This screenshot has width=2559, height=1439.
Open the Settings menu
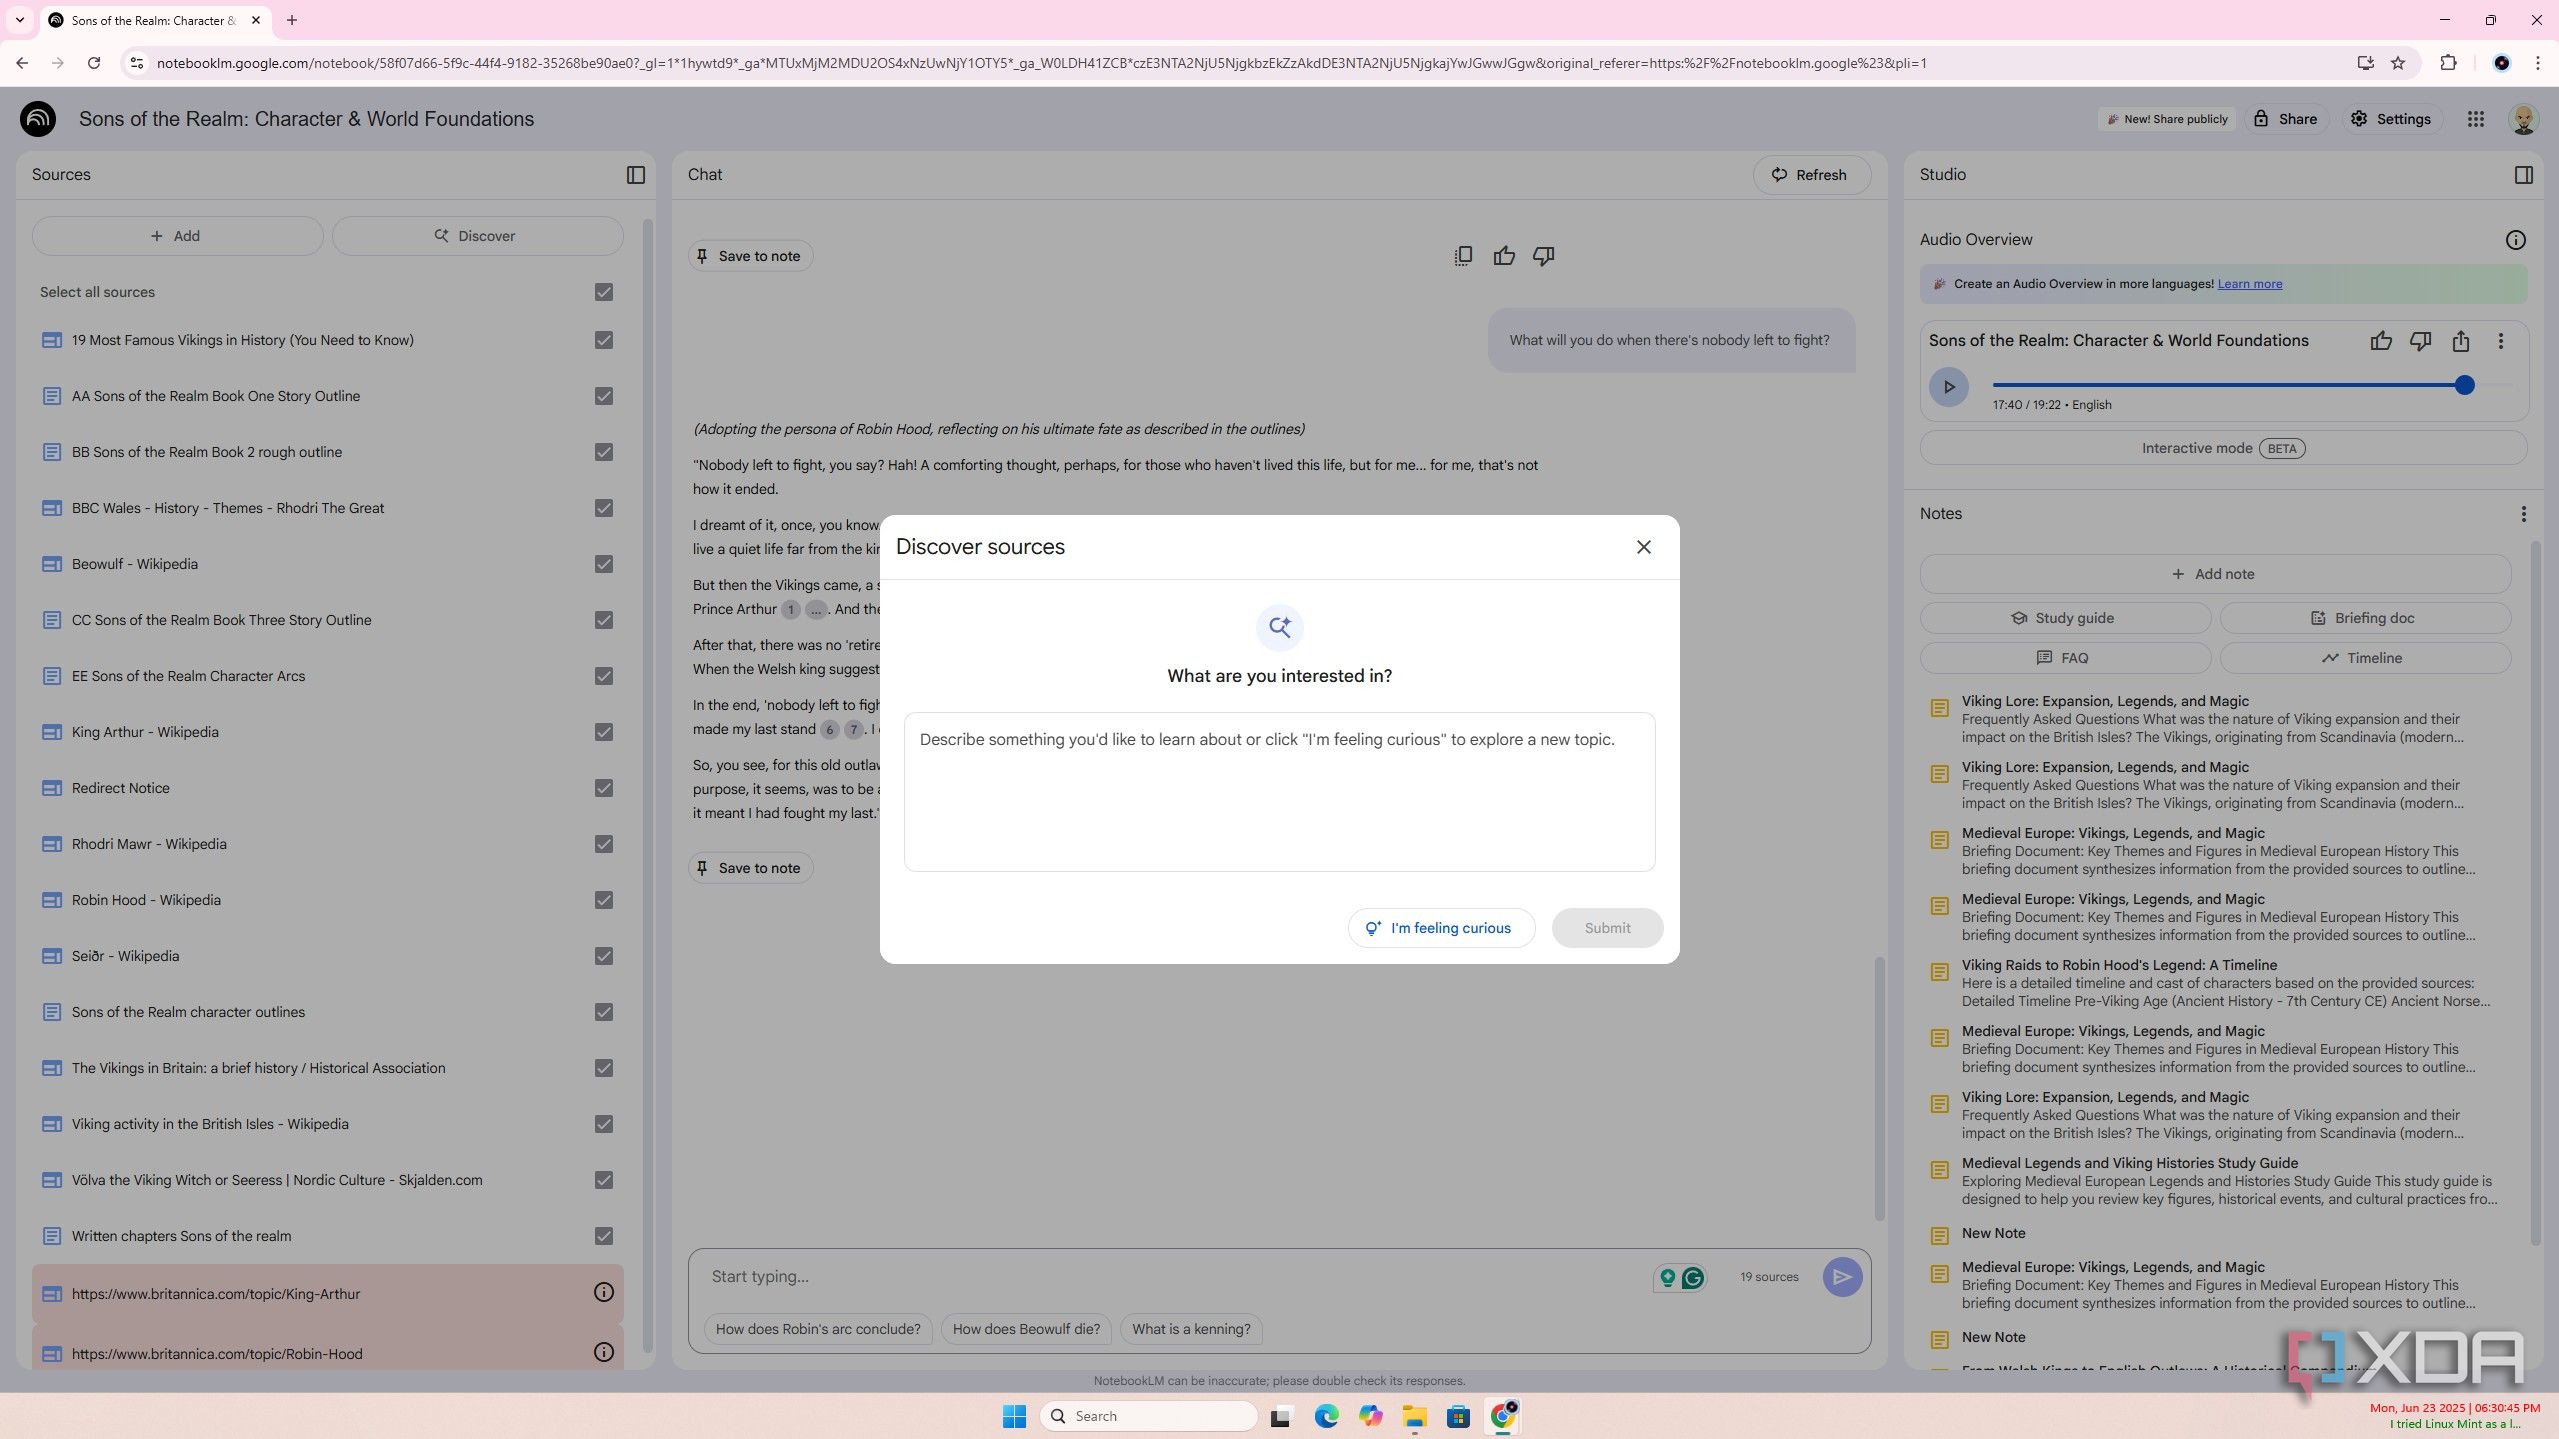pyautogui.click(x=2390, y=119)
